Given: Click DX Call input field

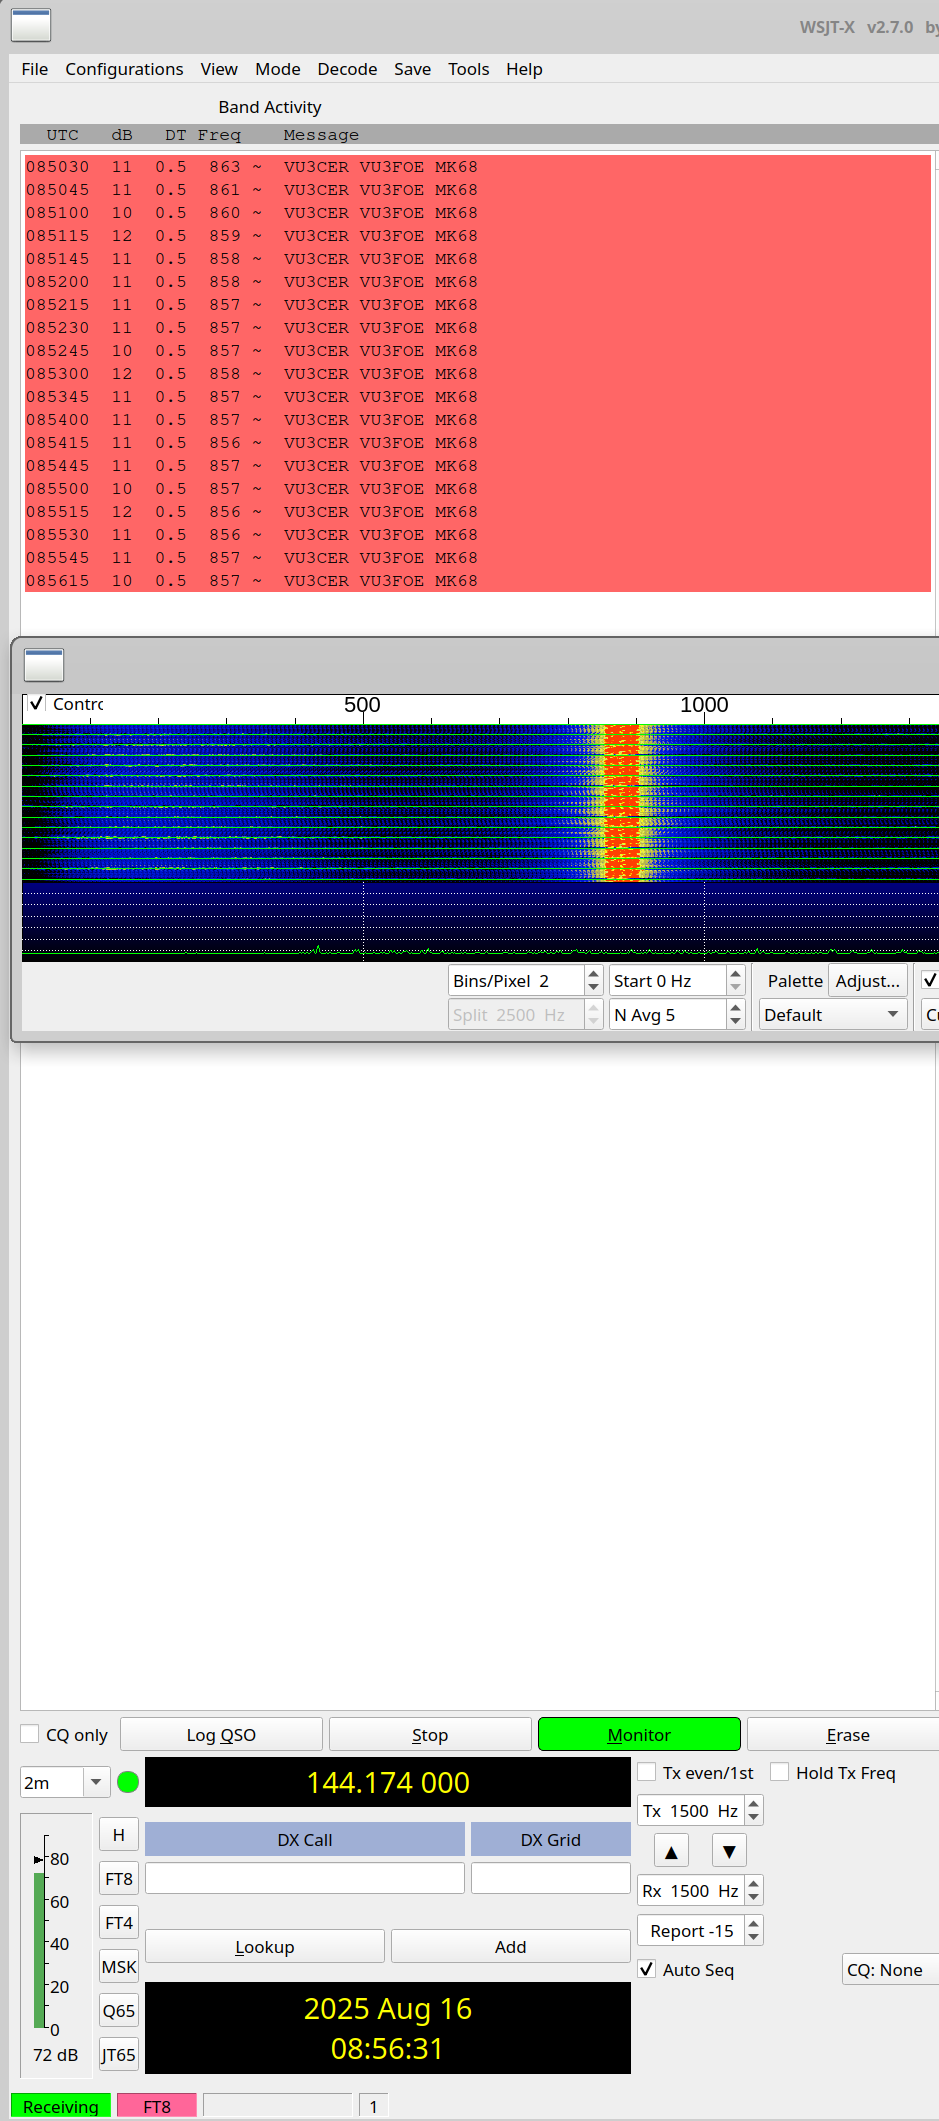Looking at the screenshot, I should pyautogui.click(x=305, y=1877).
